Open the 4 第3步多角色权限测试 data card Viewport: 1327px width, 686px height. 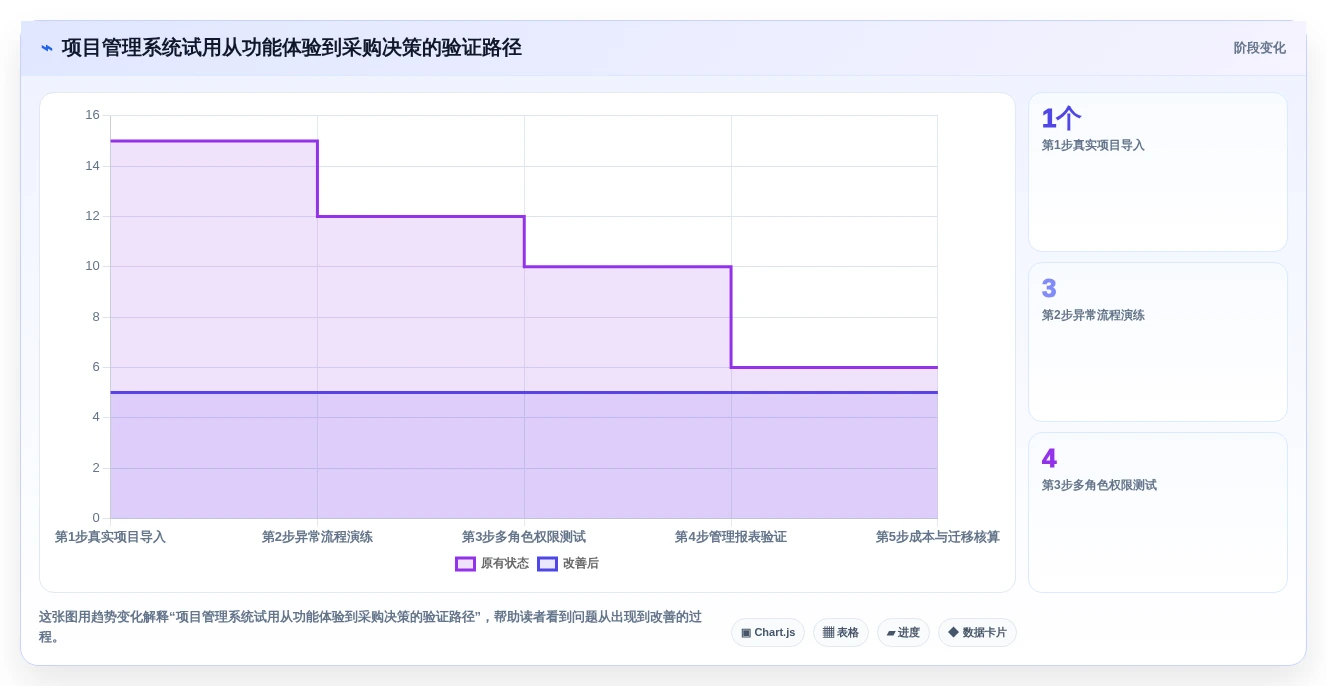click(1158, 512)
